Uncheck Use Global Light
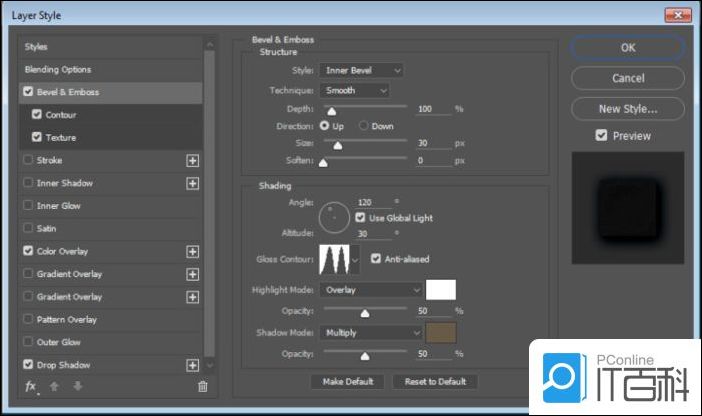702x416 pixels. (x=360, y=217)
